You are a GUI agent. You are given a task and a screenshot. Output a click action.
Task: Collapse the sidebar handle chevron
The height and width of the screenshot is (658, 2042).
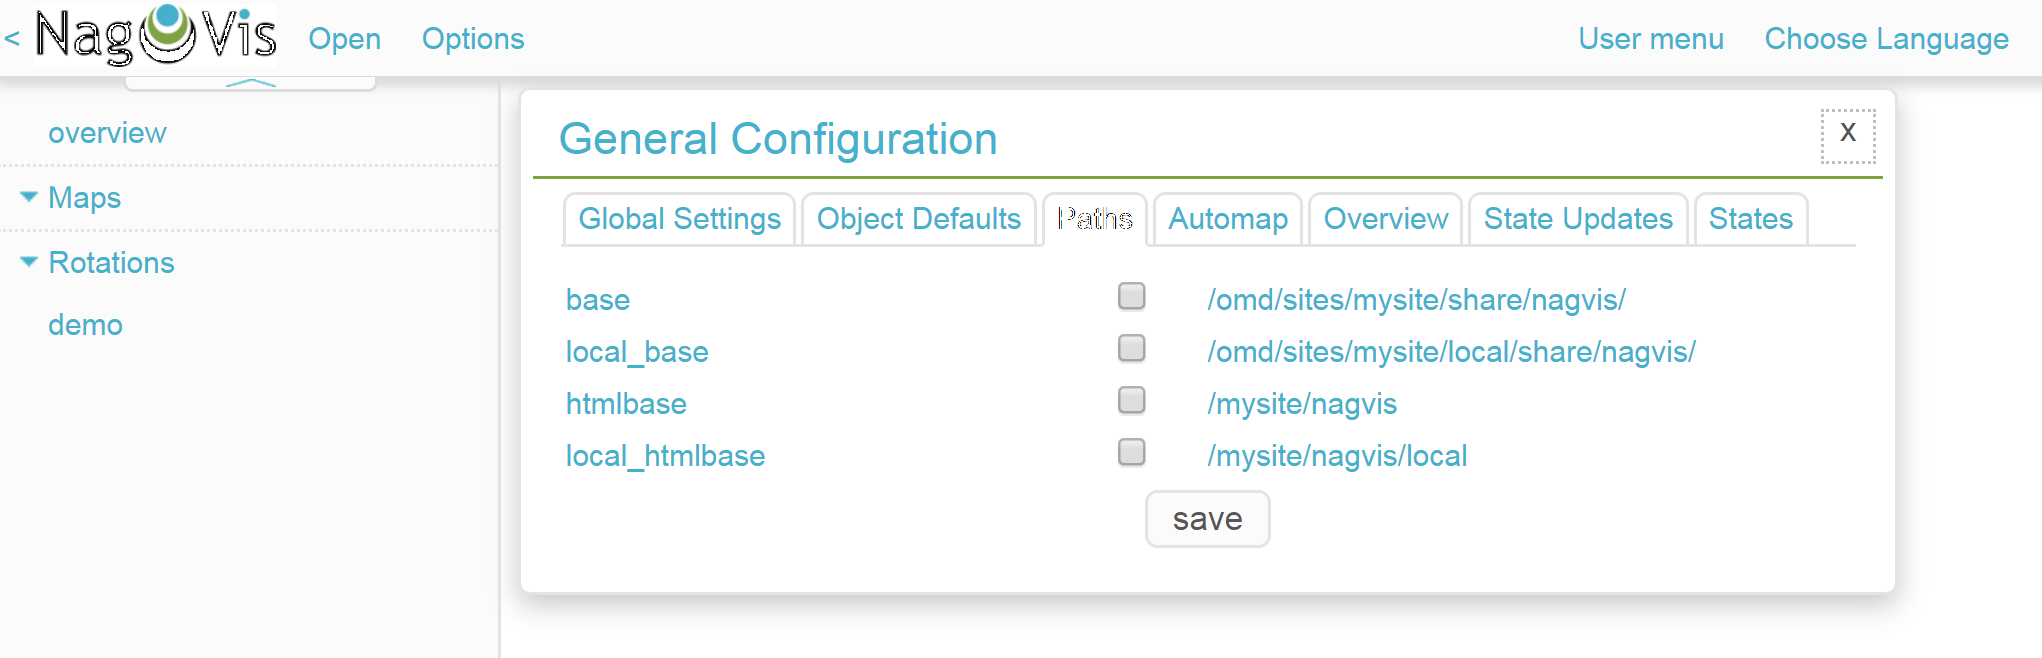click(250, 83)
